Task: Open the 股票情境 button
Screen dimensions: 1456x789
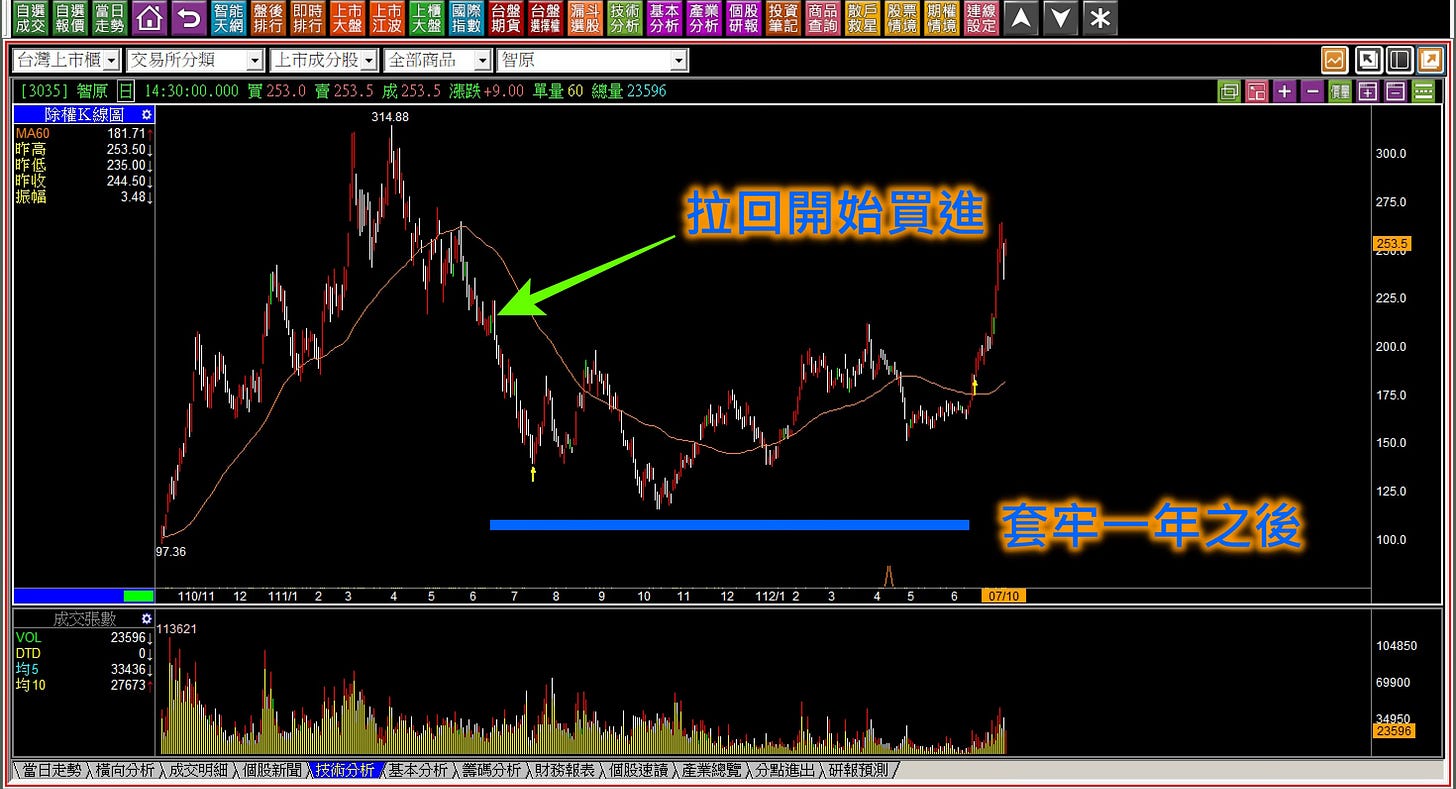Action: pos(902,18)
